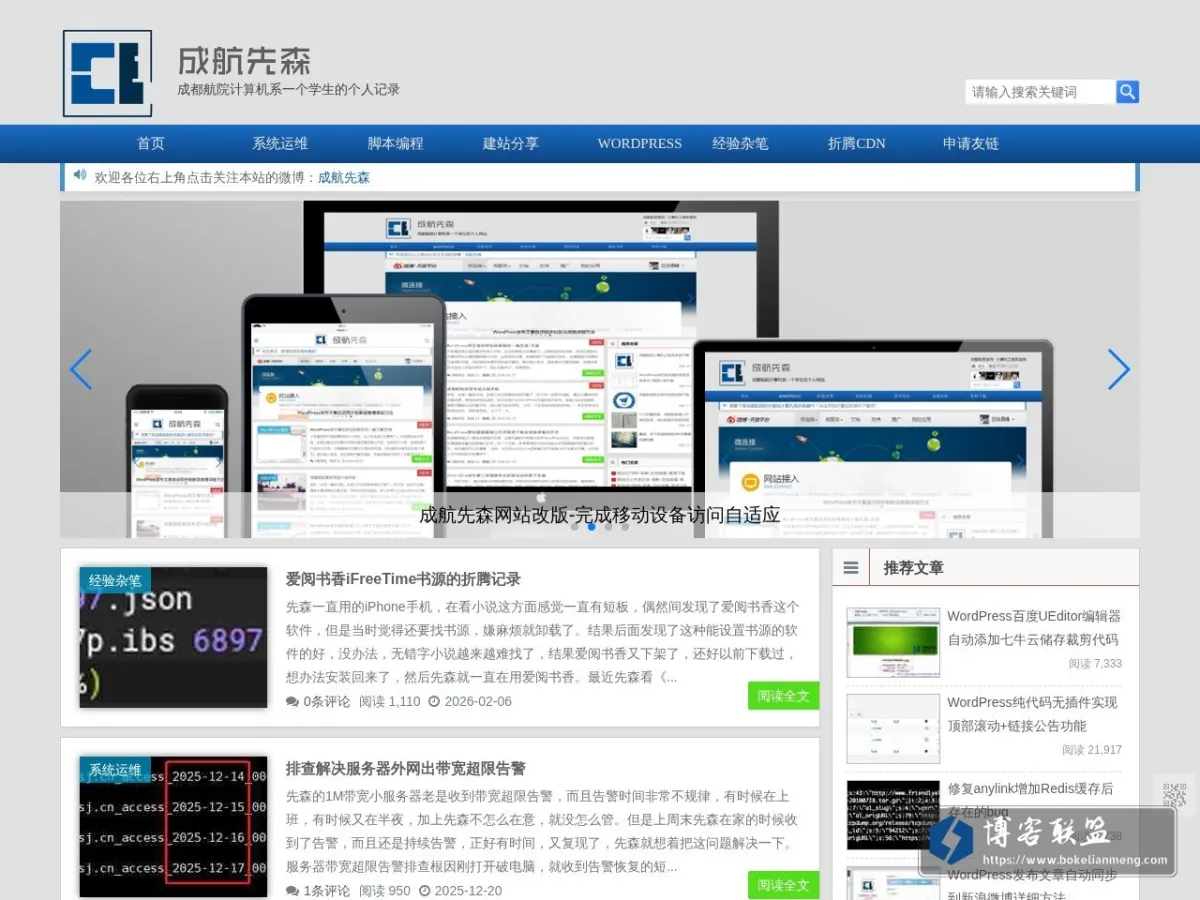Click the 推荐文章 sidebar heading

pyautogui.click(x=913, y=567)
